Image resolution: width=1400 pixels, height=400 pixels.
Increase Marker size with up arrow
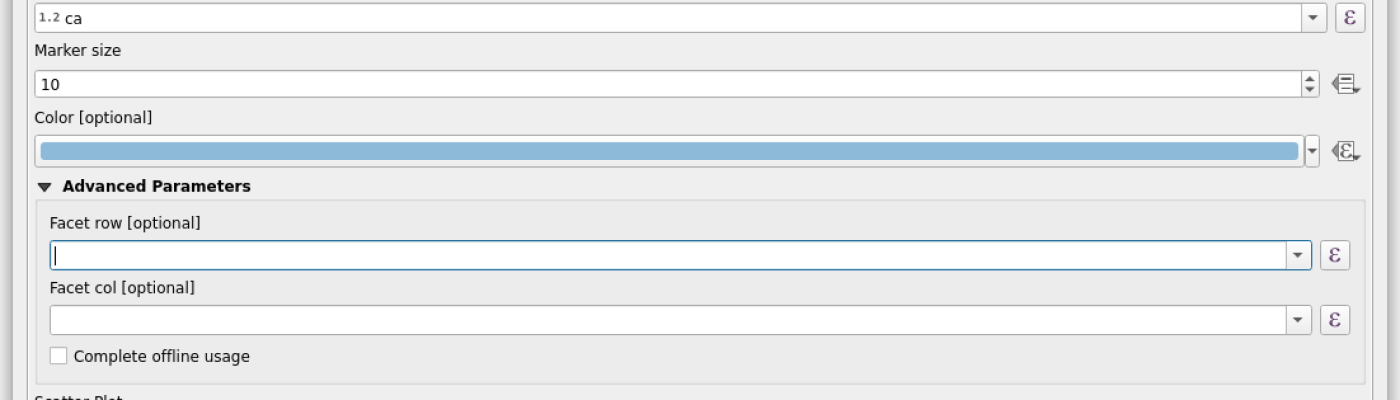point(1311,79)
